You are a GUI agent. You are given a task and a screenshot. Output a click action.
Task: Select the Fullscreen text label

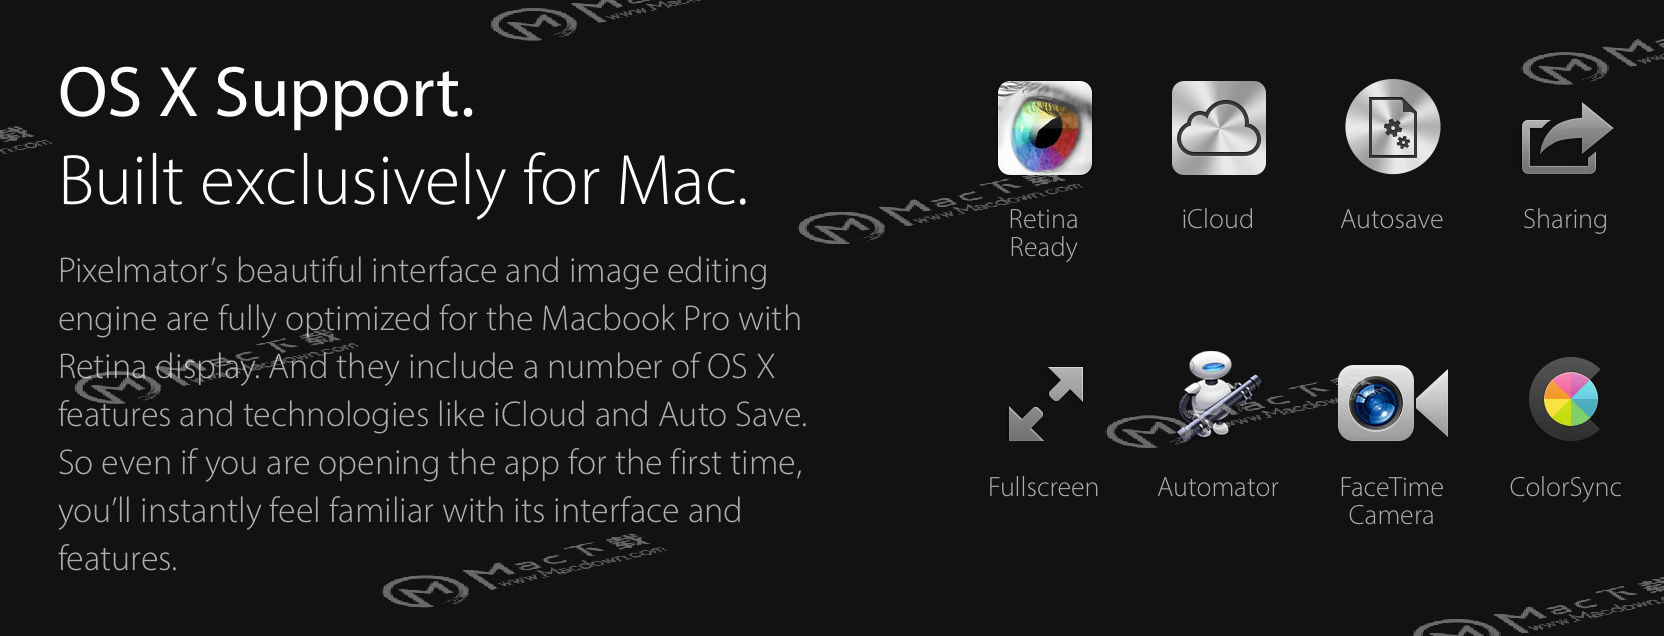point(1043,487)
